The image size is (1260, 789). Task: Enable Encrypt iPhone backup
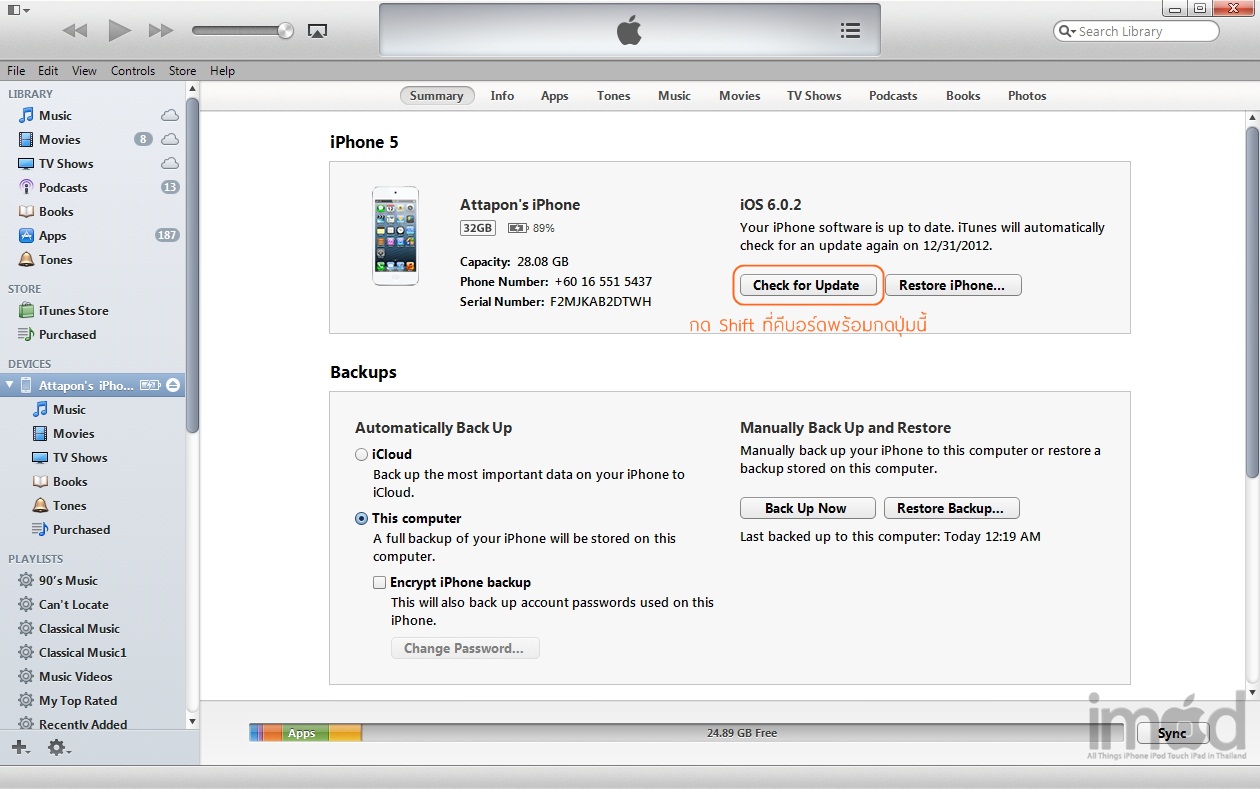coord(380,582)
